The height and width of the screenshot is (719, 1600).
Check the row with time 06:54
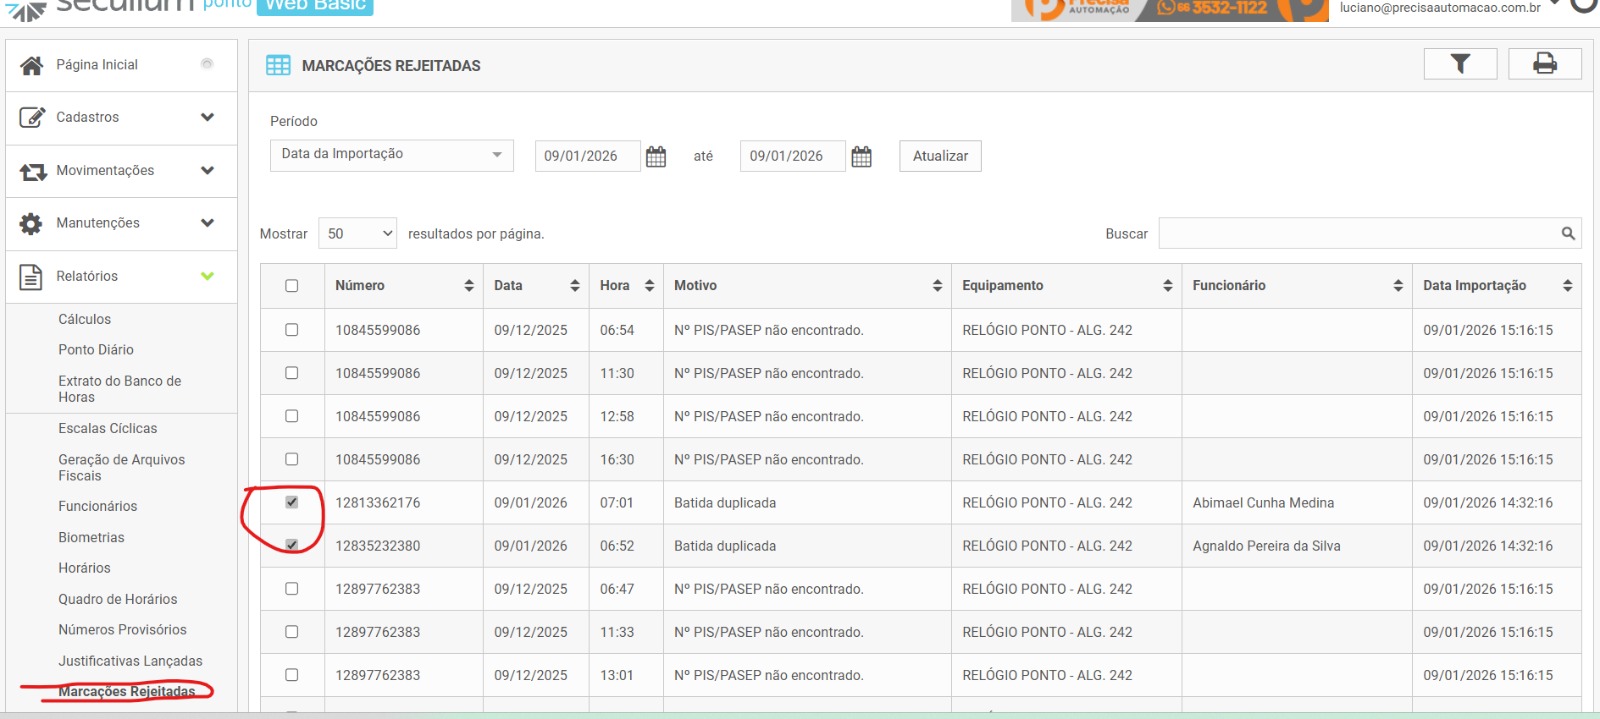coord(292,330)
